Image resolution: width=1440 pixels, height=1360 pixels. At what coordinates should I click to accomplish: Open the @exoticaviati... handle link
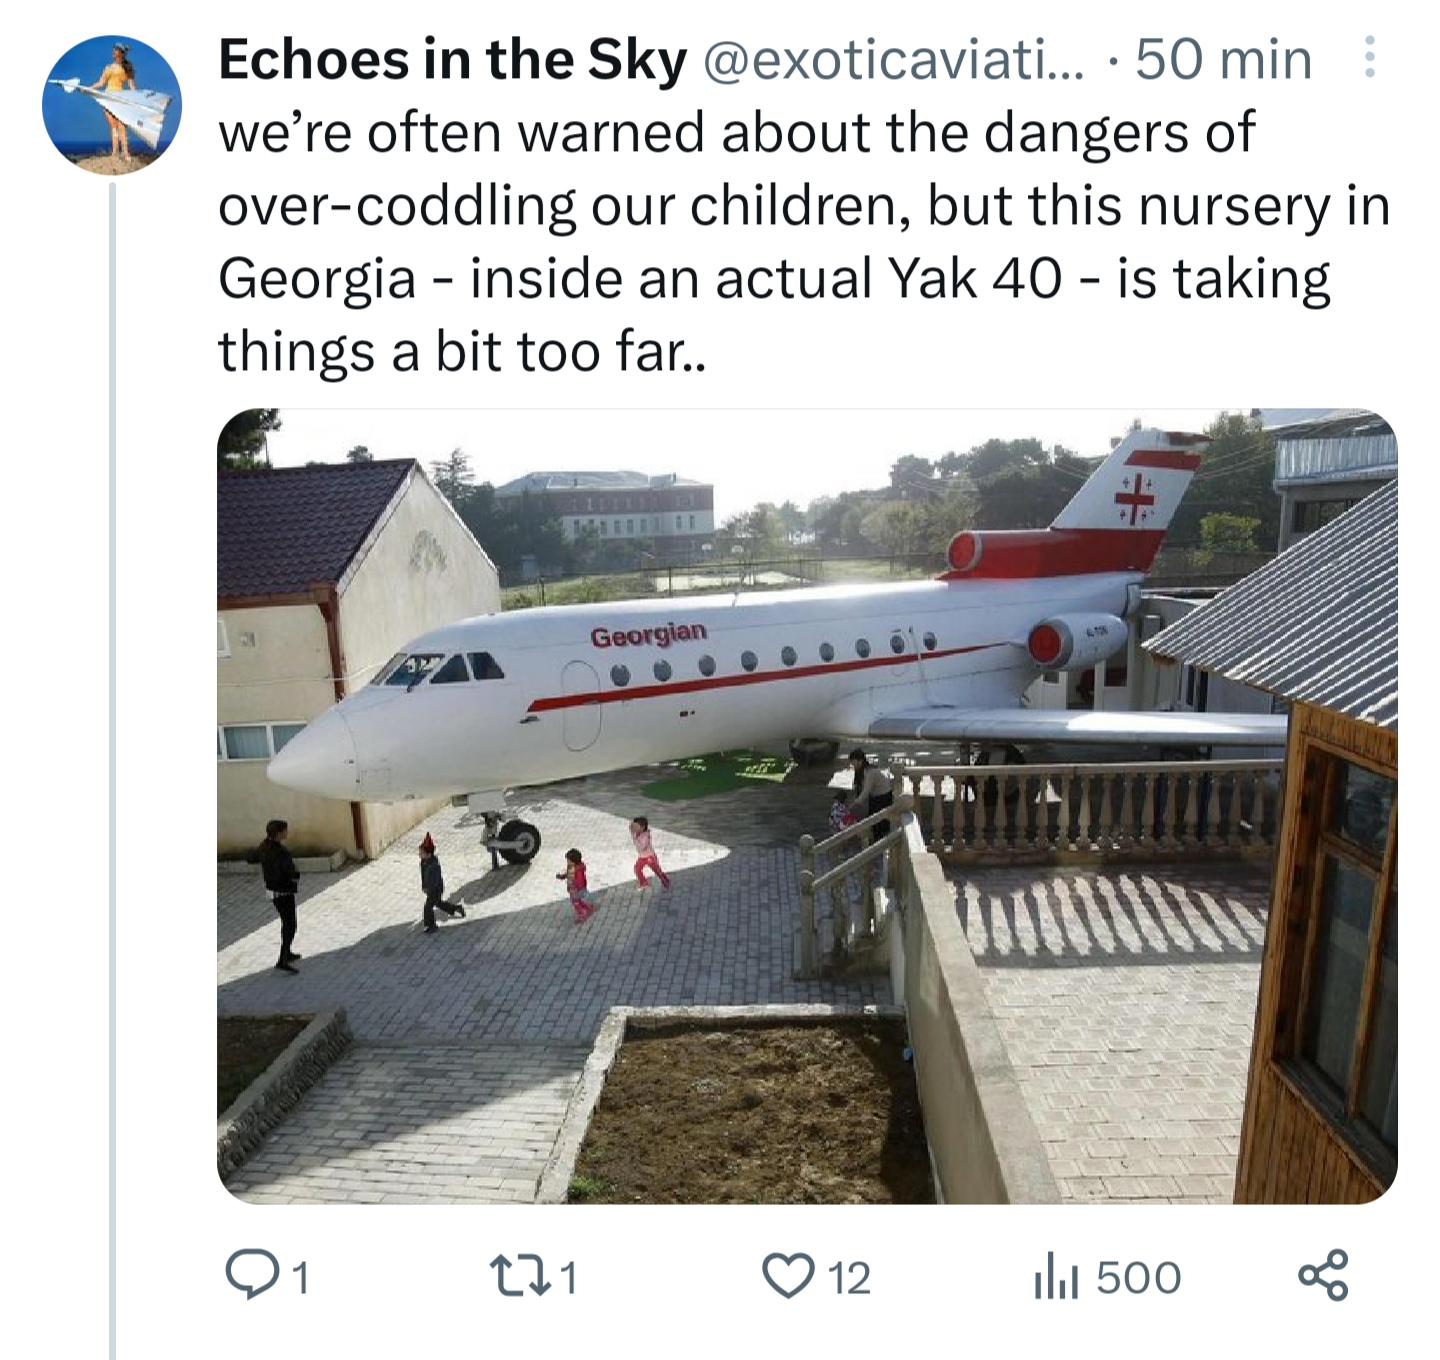892,60
